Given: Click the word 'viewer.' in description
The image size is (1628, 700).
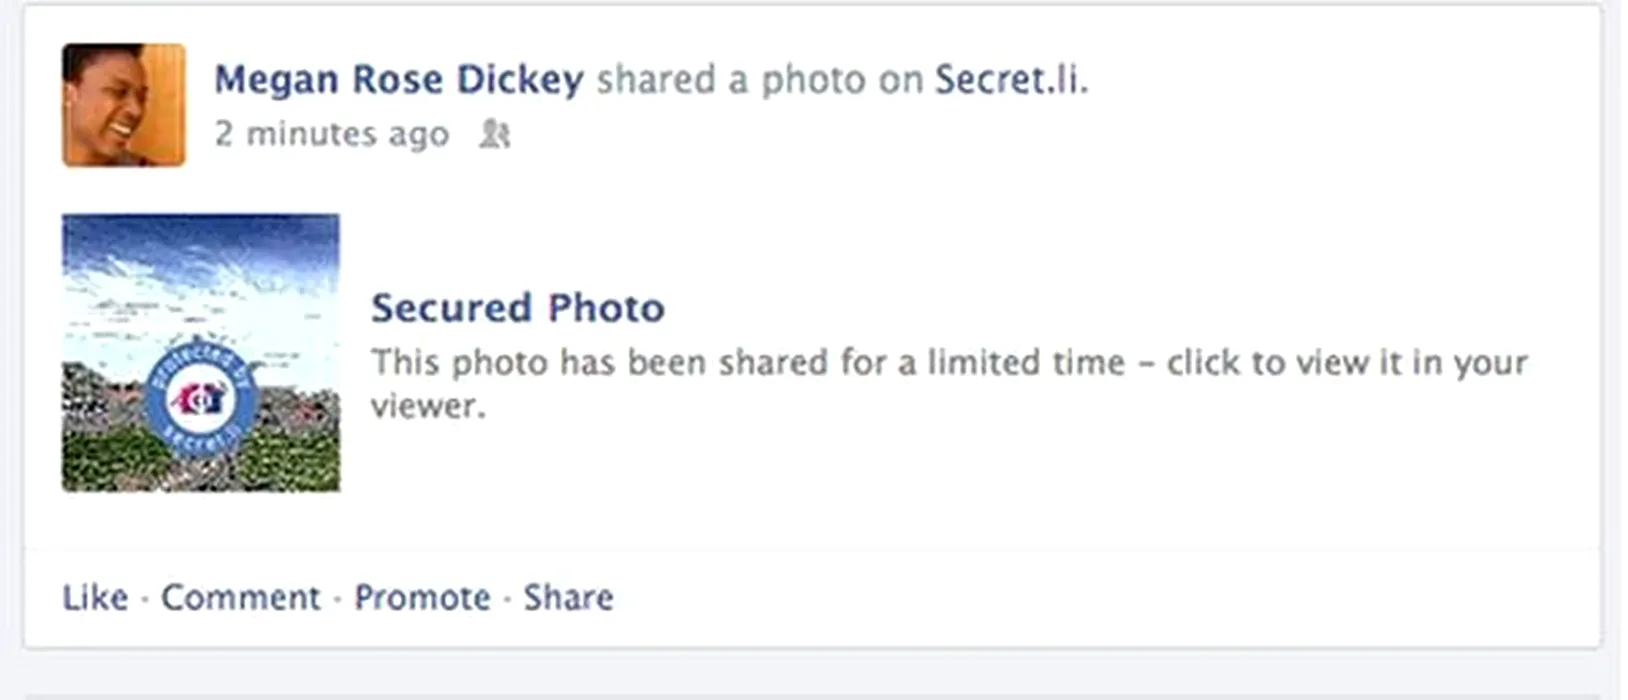Looking at the screenshot, I should pyautogui.click(x=428, y=406).
